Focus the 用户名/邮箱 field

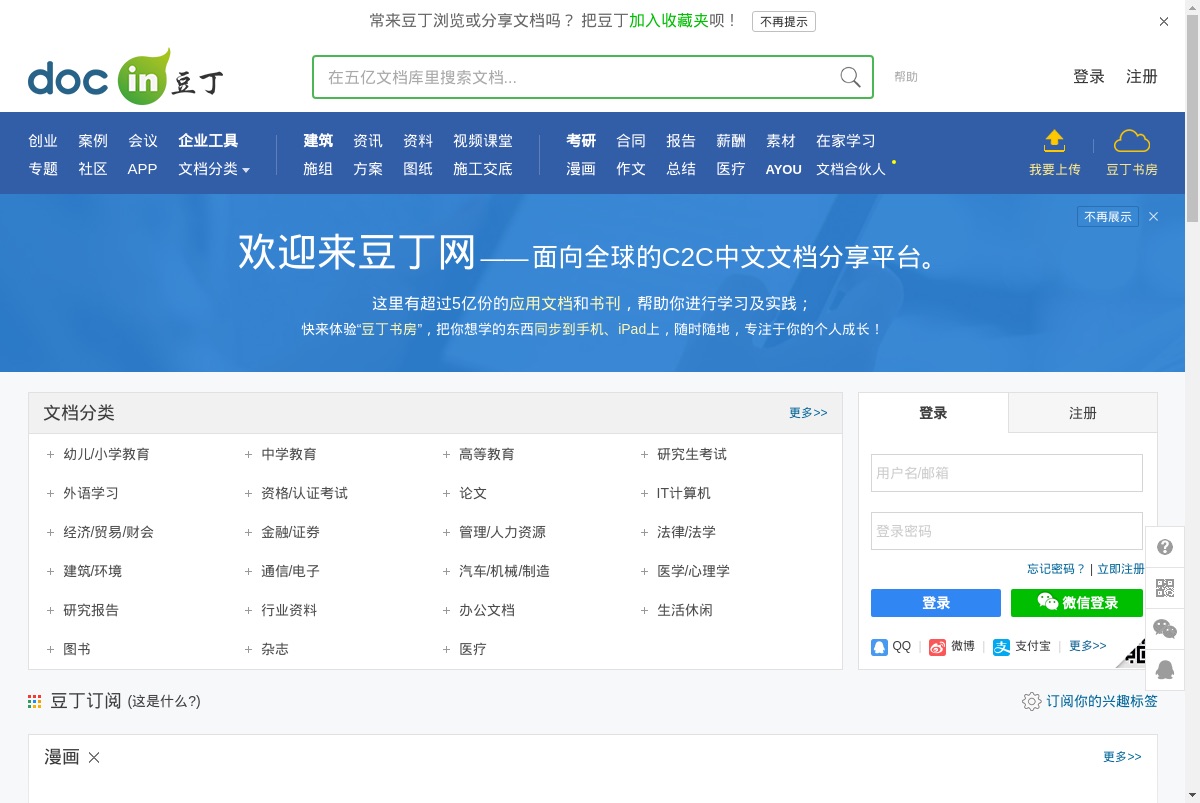[x=1007, y=473]
